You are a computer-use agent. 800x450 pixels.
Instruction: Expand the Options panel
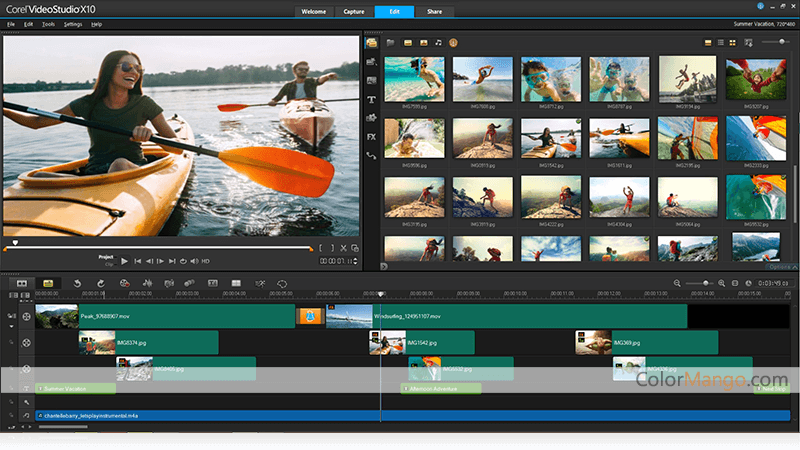coord(781,266)
